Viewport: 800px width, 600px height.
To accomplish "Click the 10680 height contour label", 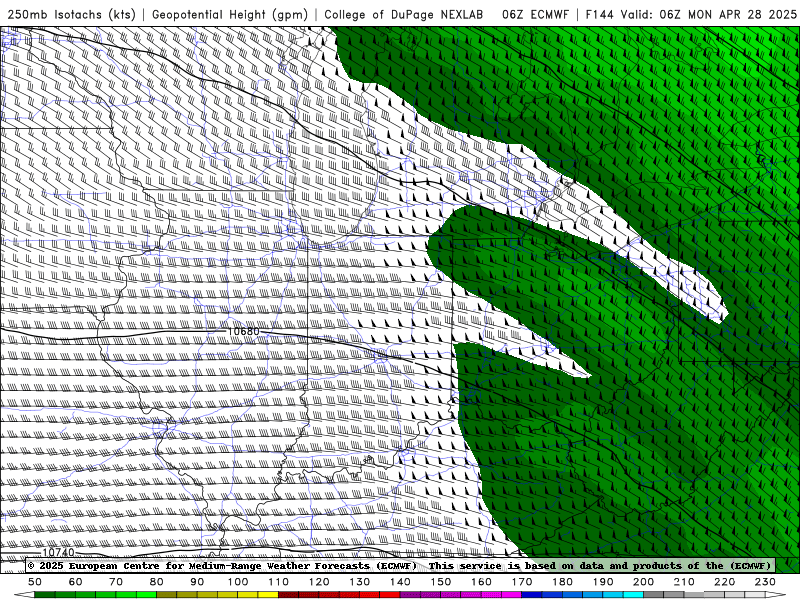I will [x=243, y=332].
